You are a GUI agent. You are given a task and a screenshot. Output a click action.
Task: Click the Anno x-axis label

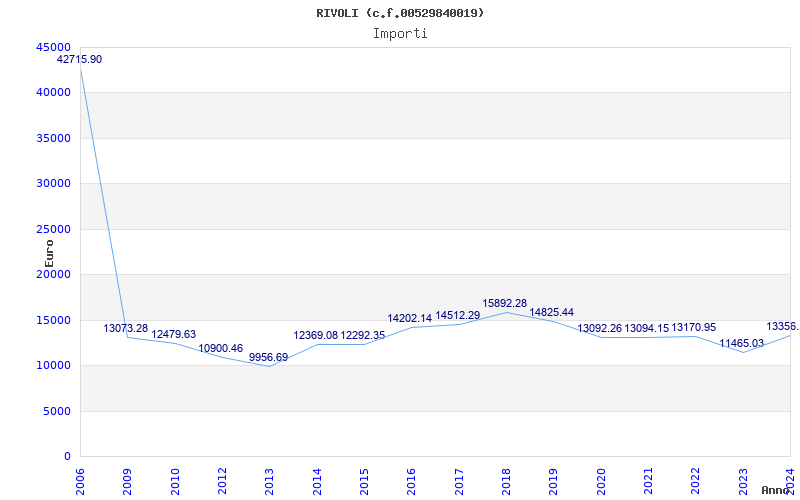(776, 490)
